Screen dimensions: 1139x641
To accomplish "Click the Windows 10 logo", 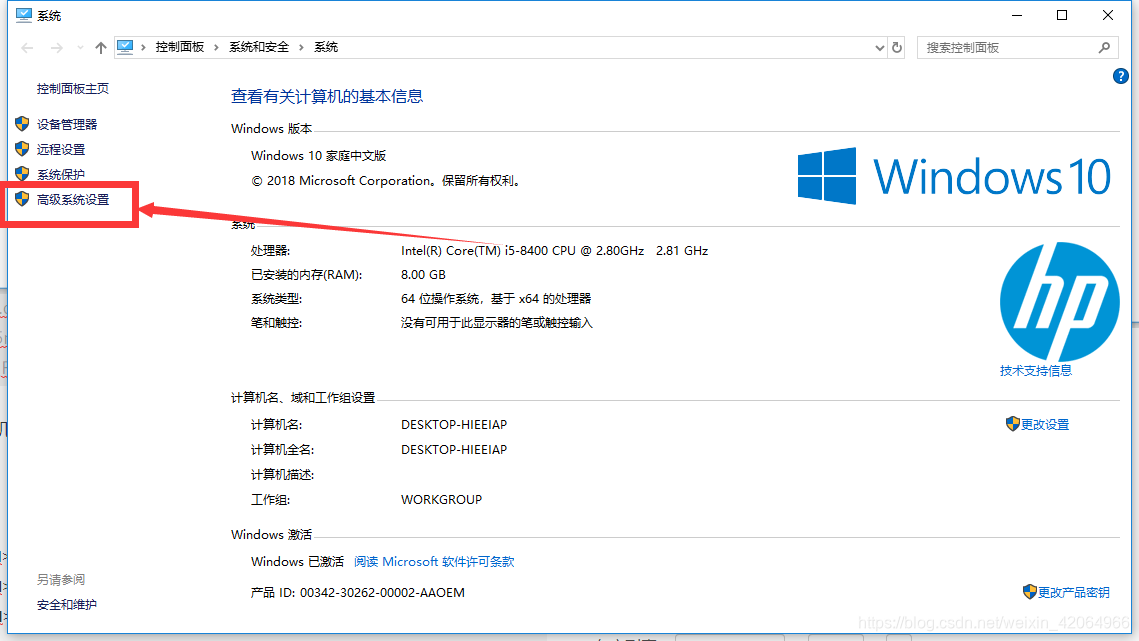I will tap(954, 176).
